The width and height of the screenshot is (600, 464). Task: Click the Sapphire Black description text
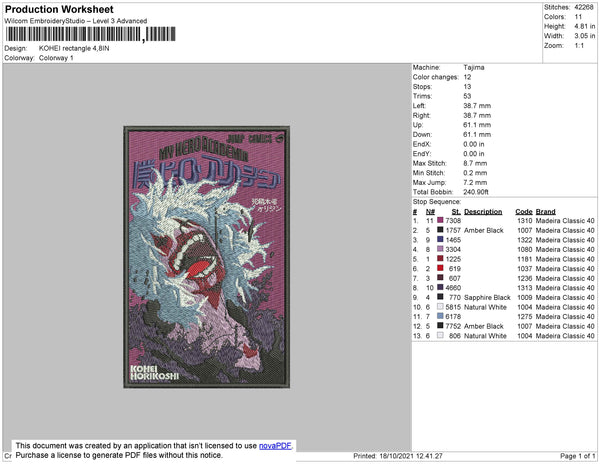pyautogui.click(x=487, y=297)
